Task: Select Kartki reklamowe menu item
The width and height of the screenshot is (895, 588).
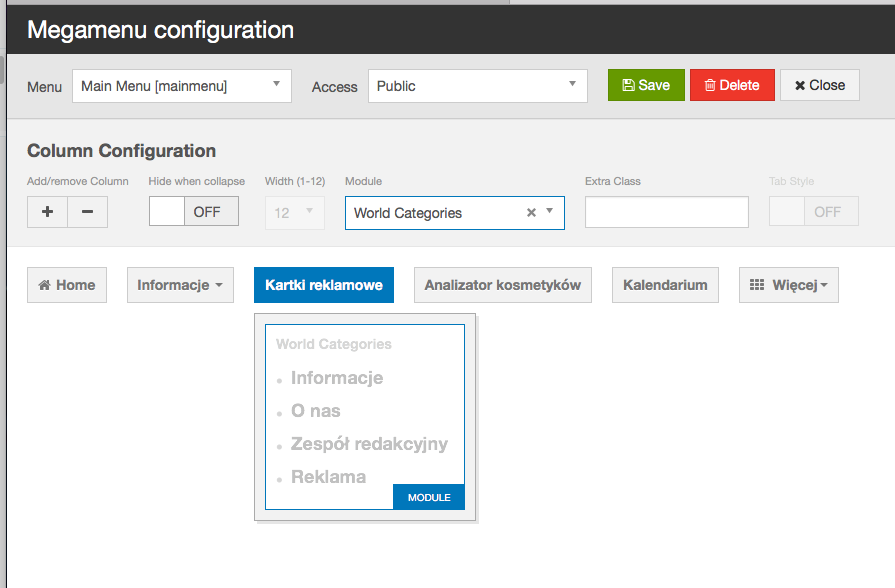Action: pyautogui.click(x=324, y=285)
